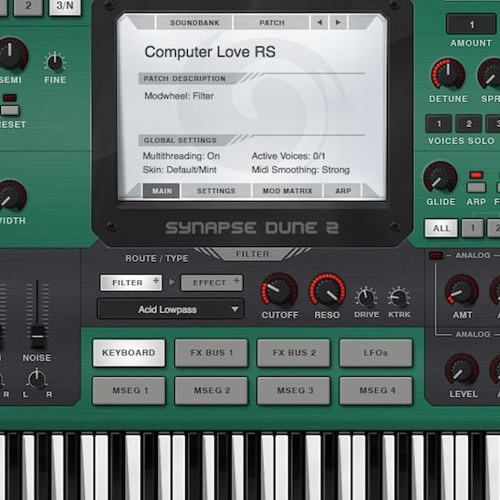Screen dimensions: 500x500
Task: Click the NOISE level fader
Action: [x=37, y=336]
